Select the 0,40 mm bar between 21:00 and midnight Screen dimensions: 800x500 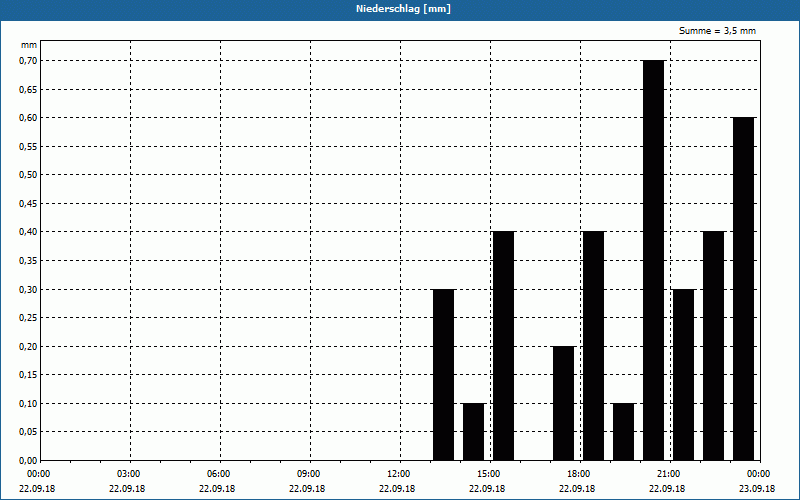click(713, 346)
